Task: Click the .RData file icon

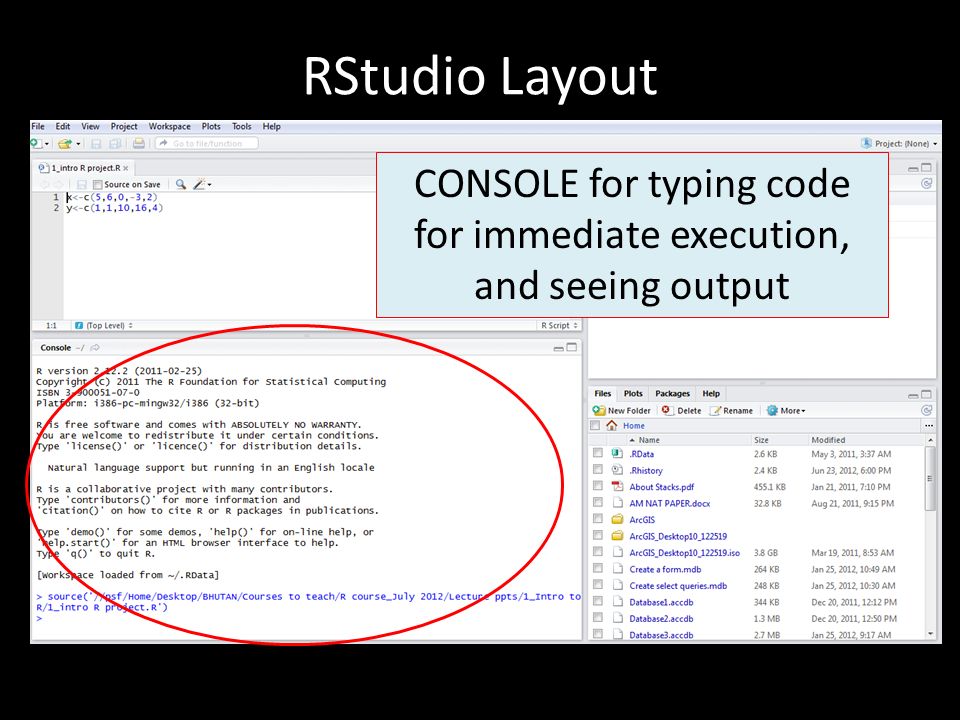Action: [x=617, y=454]
